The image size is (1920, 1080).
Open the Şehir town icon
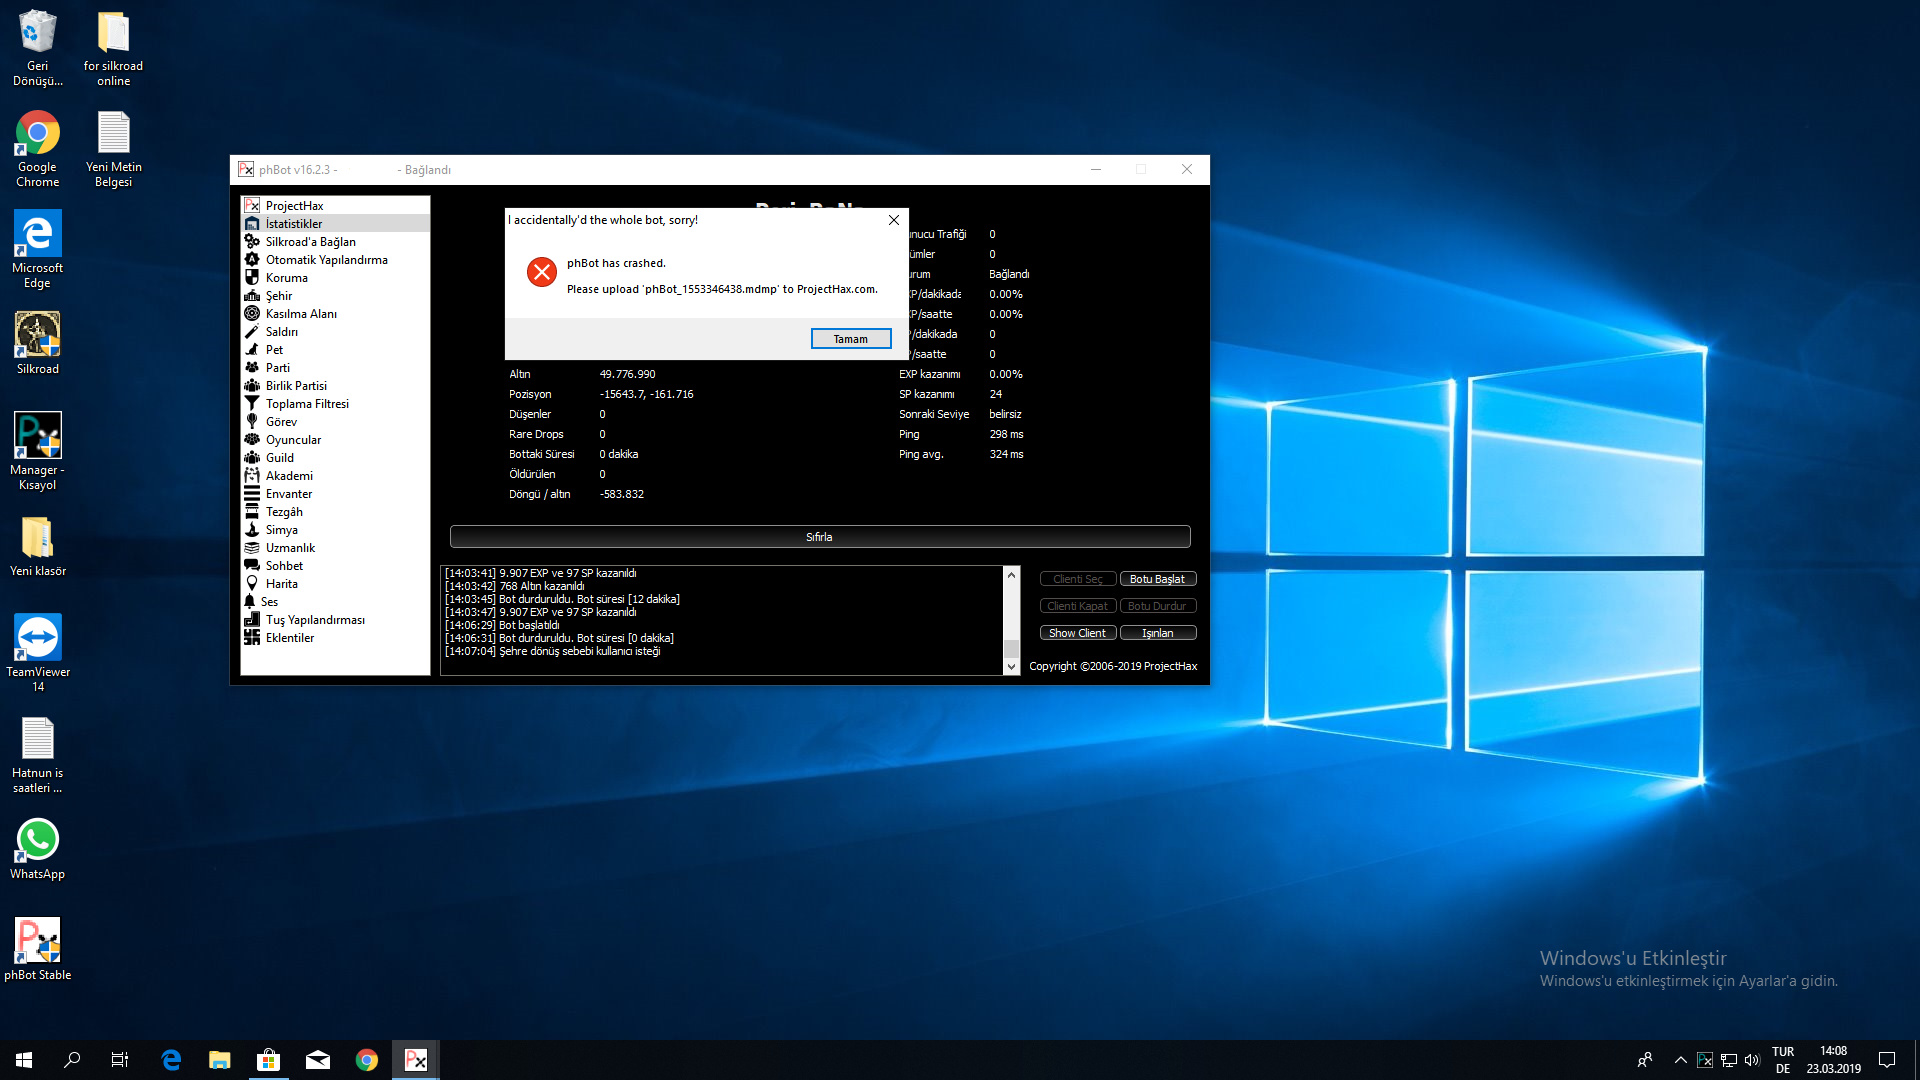point(252,296)
